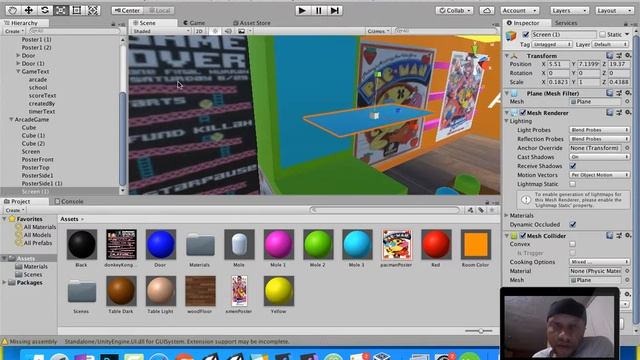The width and height of the screenshot is (640, 360).
Task: Open Transform component help icon
Action: click(x=609, y=56)
